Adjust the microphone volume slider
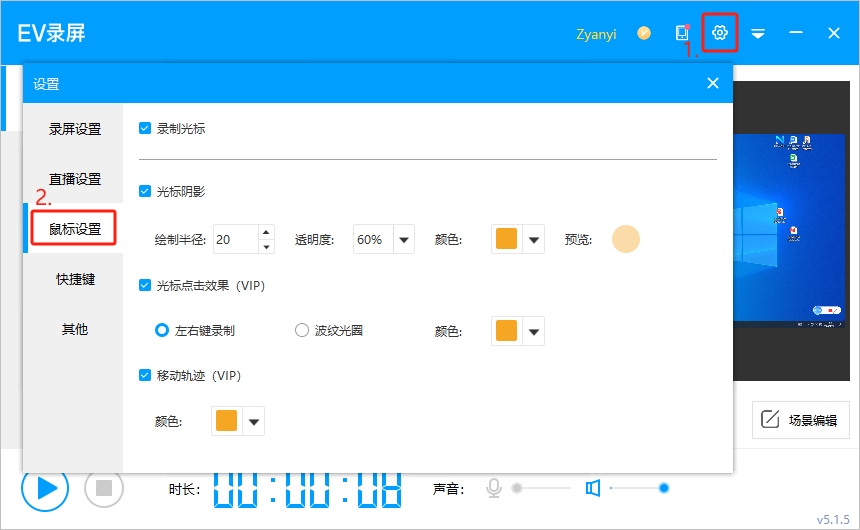 point(541,488)
